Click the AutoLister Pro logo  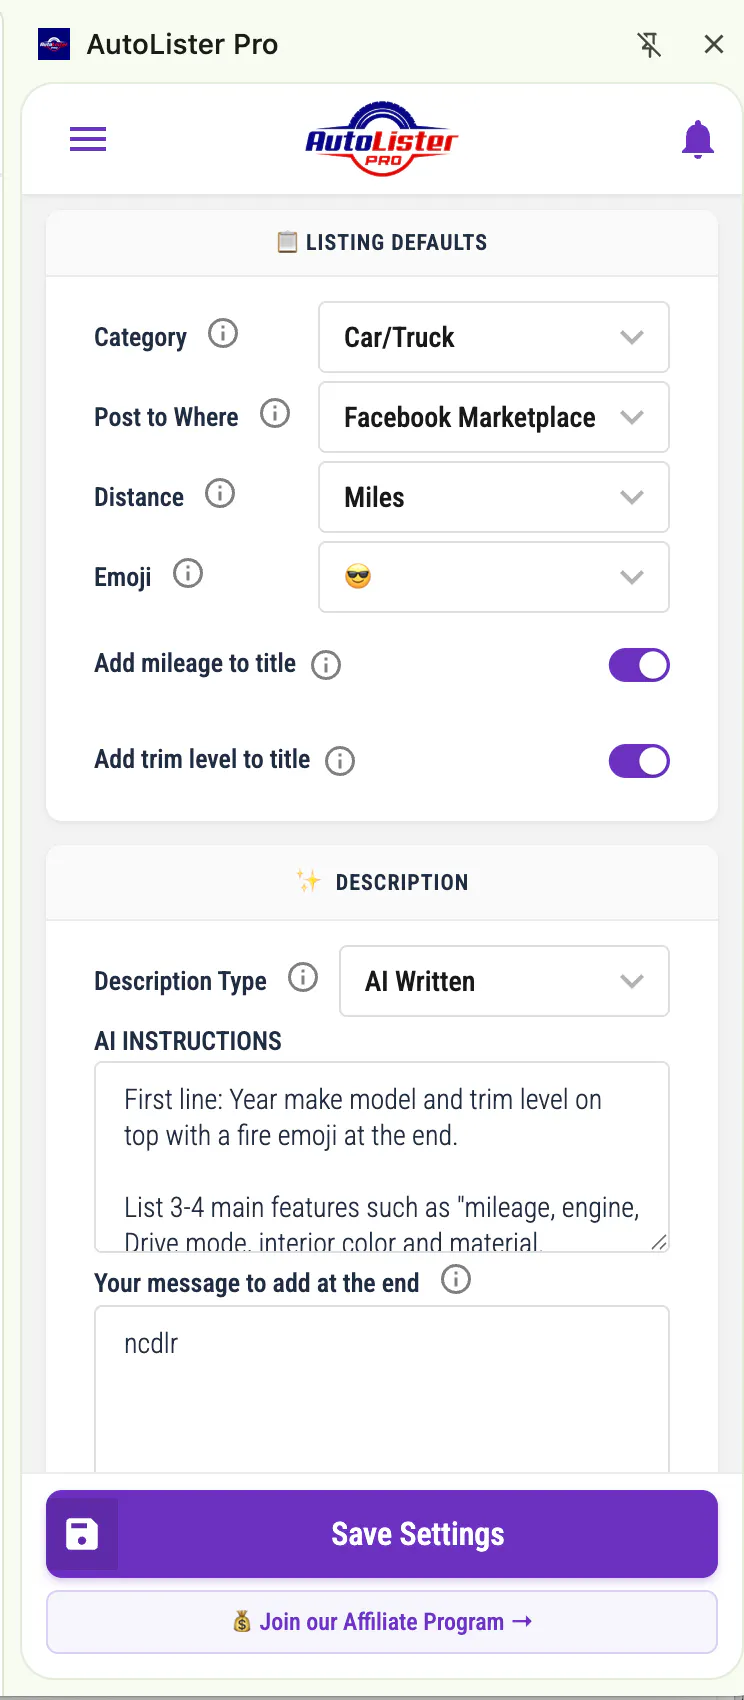click(382, 139)
